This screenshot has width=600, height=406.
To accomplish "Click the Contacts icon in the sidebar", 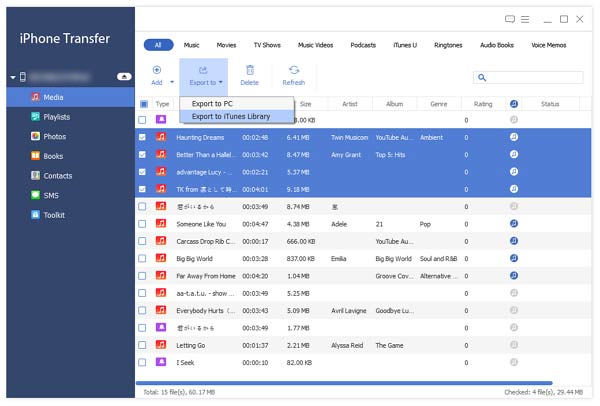I will 35,175.
